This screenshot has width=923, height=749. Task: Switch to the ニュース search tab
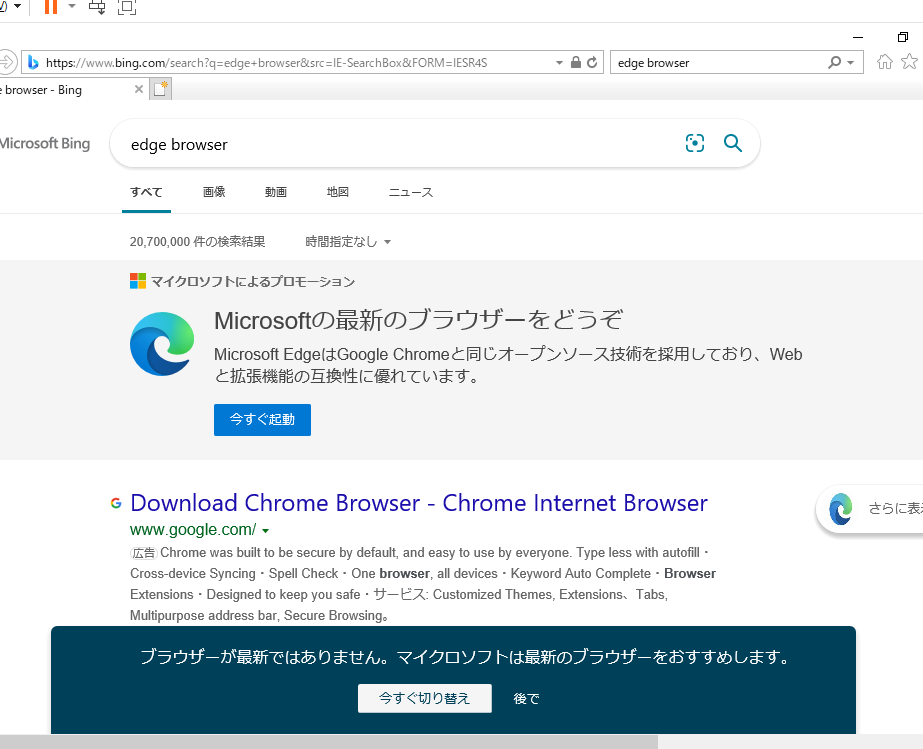click(x=410, y=192)
